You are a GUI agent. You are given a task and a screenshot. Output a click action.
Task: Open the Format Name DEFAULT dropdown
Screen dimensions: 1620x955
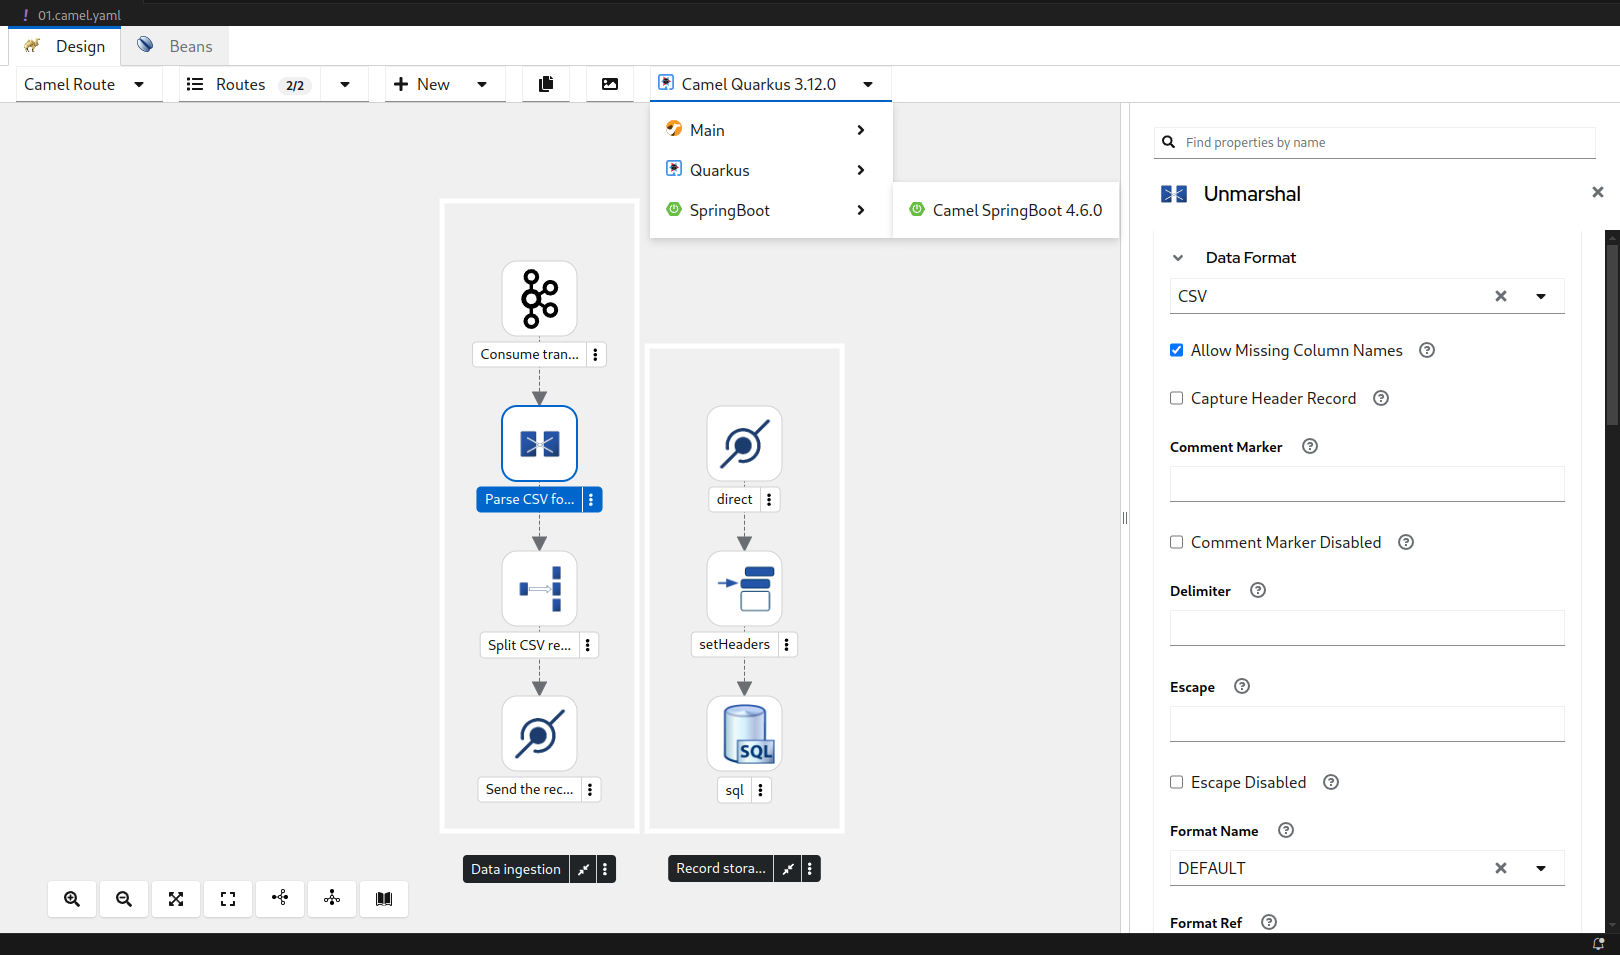tap(1540, 868)
